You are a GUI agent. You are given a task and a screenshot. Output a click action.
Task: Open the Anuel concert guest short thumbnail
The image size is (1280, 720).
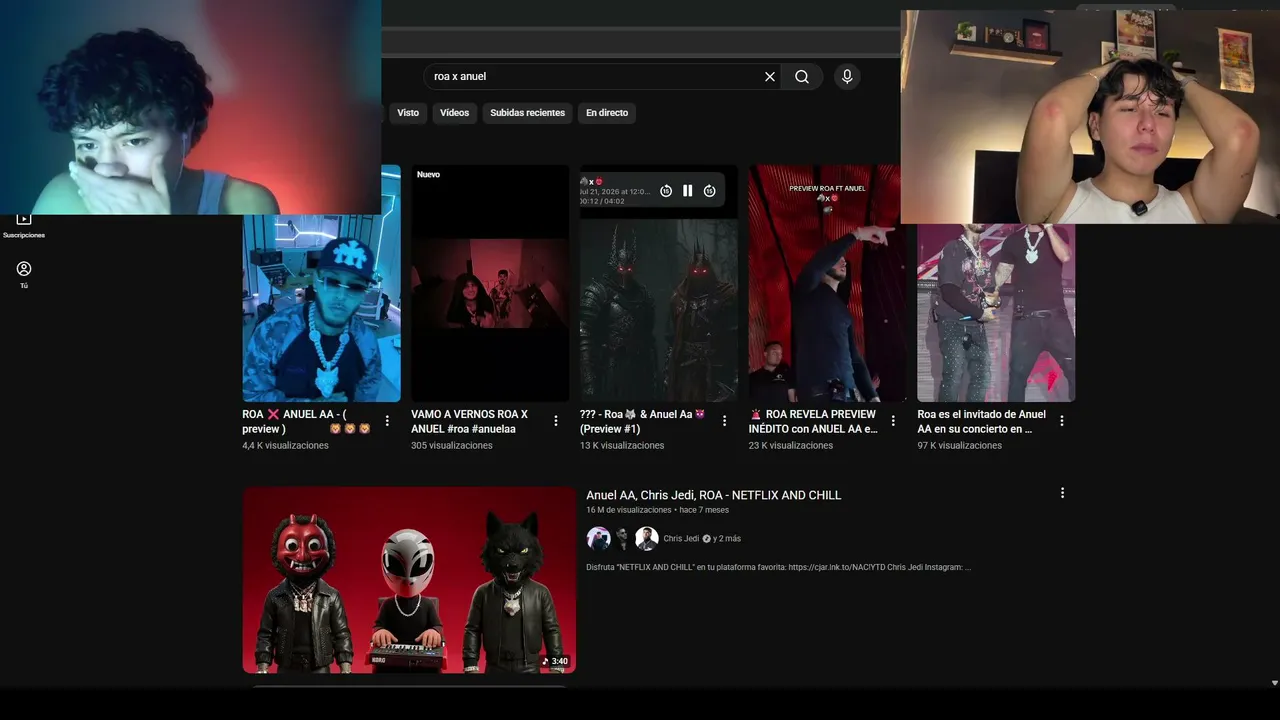[x=996, y=312]
